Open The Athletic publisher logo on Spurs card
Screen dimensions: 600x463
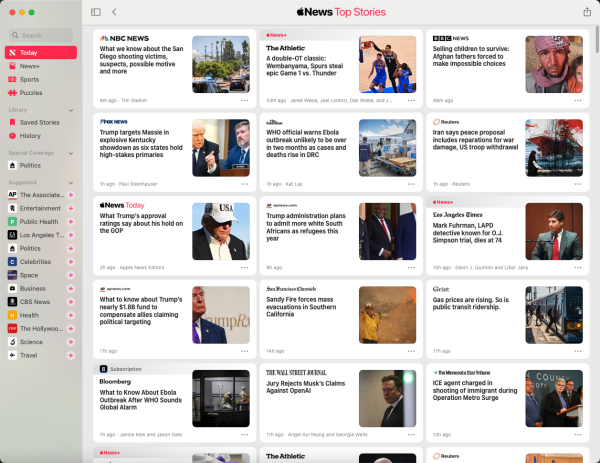click(x=285, y=48)
